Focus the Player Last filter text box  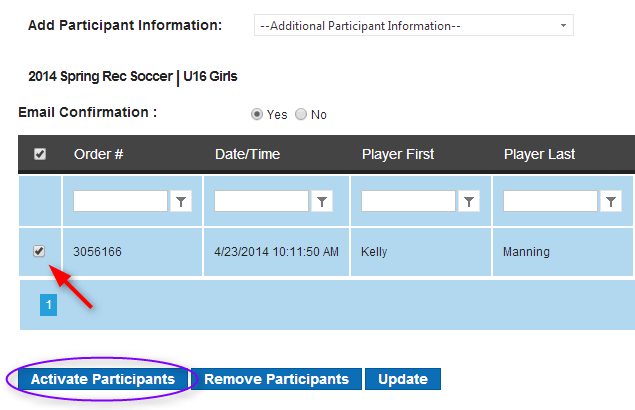point(550,201)
